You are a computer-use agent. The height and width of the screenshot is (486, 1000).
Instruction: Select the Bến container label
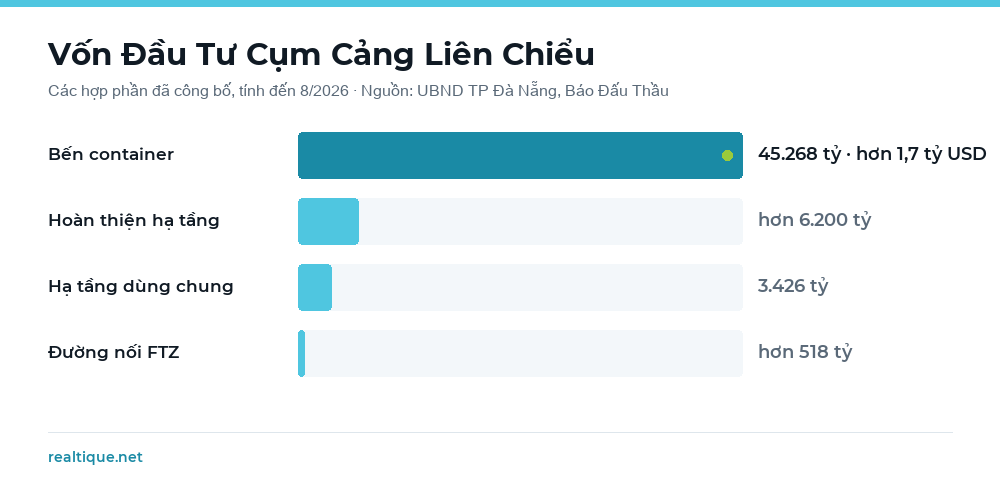[x=111, y=154]
